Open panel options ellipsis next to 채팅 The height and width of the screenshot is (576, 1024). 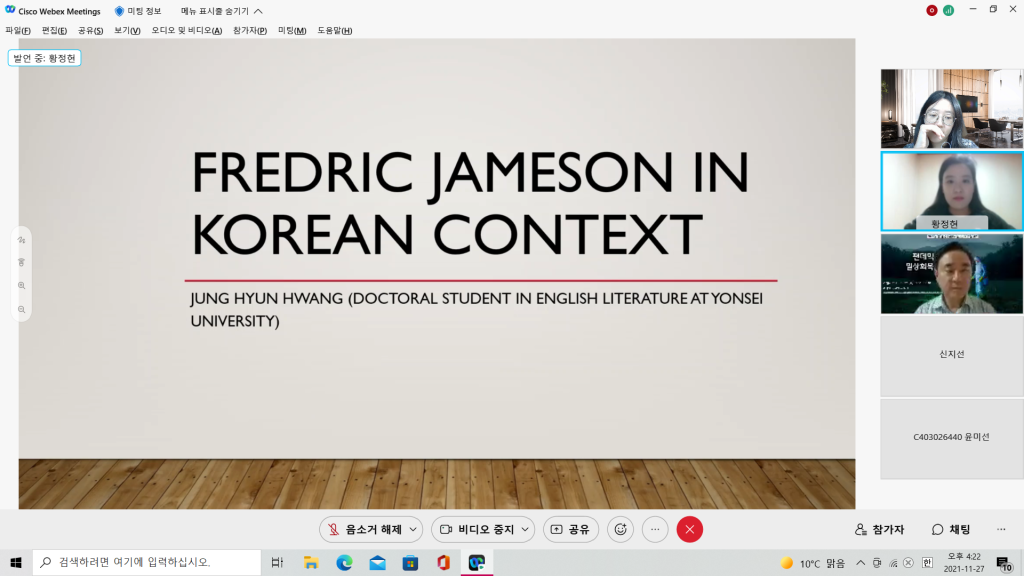[1001, 529]
